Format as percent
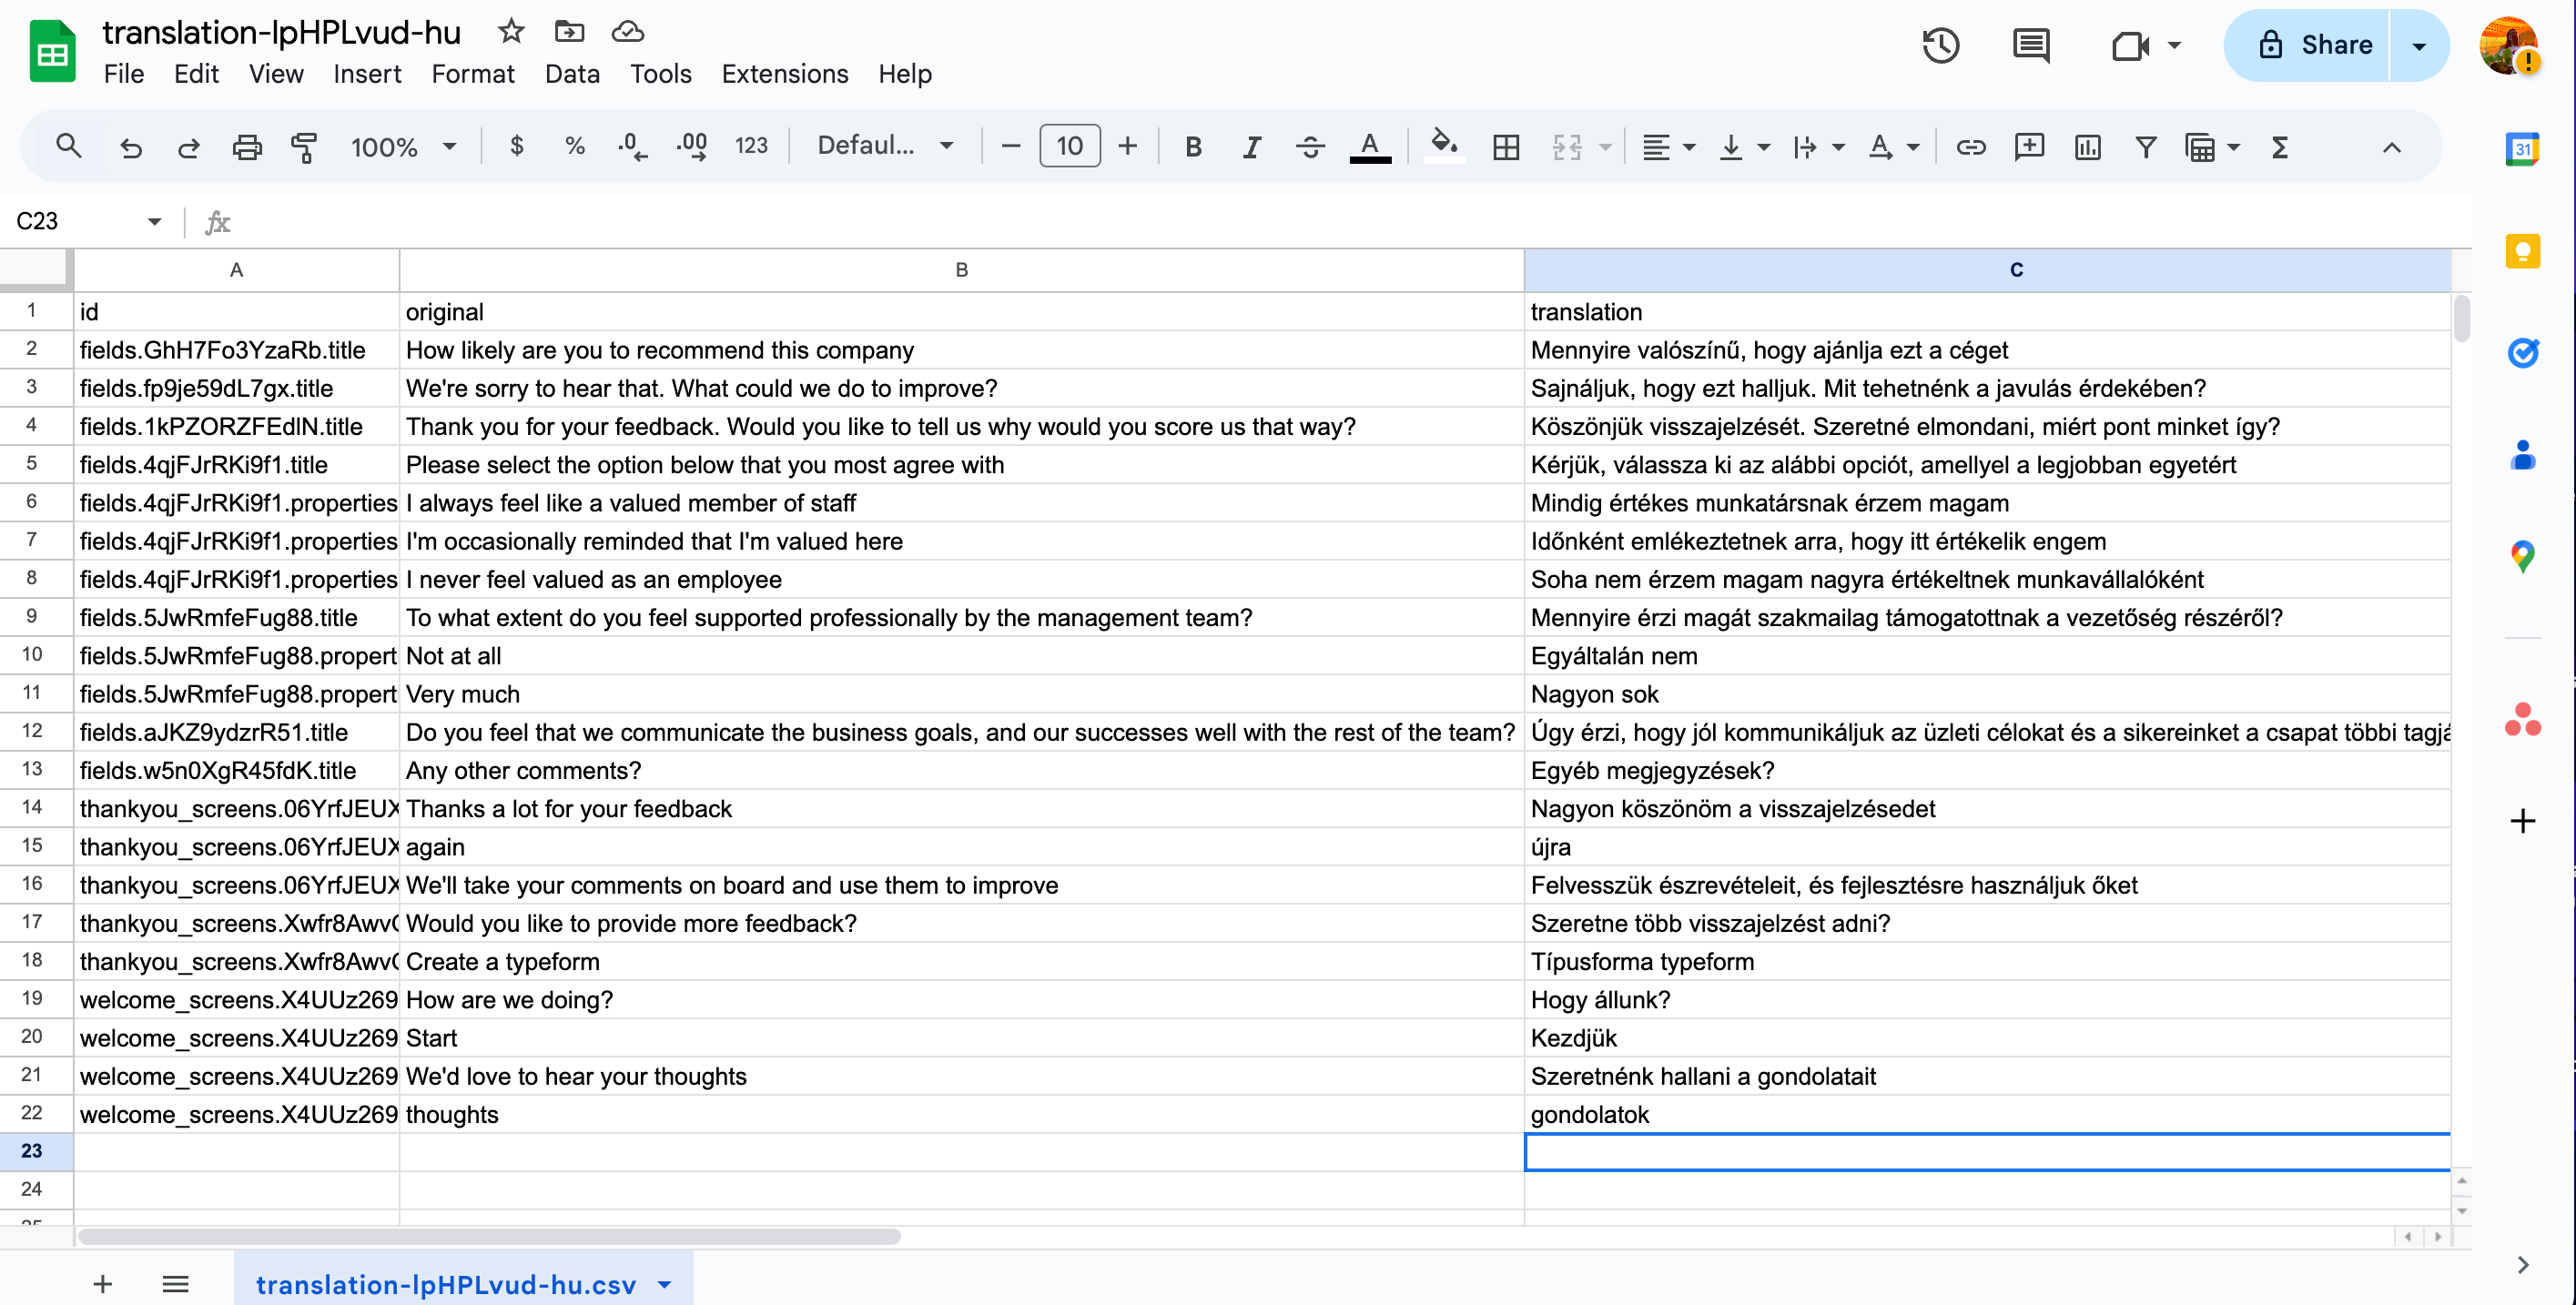This screenshot has height=1305, width=2576. [x=574, y=147]
